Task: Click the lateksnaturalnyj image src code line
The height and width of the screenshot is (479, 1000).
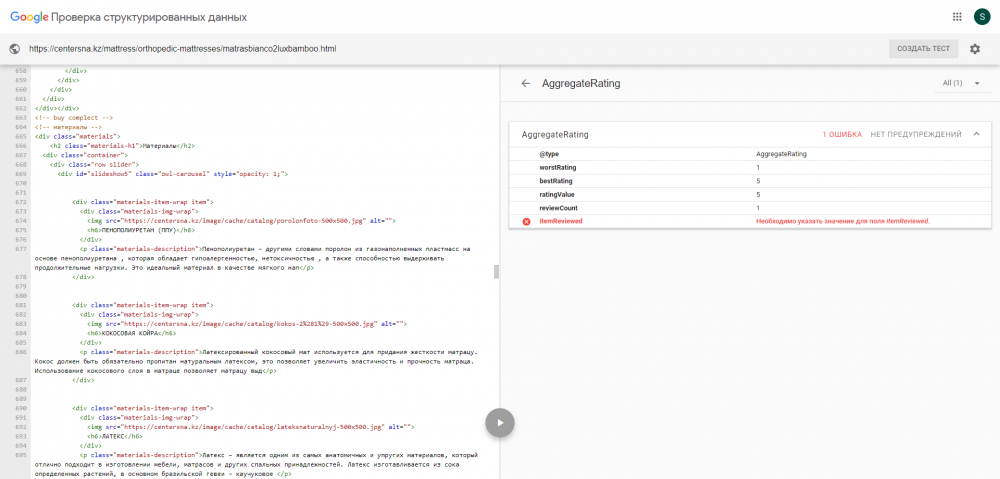Action: pos(251,427)
